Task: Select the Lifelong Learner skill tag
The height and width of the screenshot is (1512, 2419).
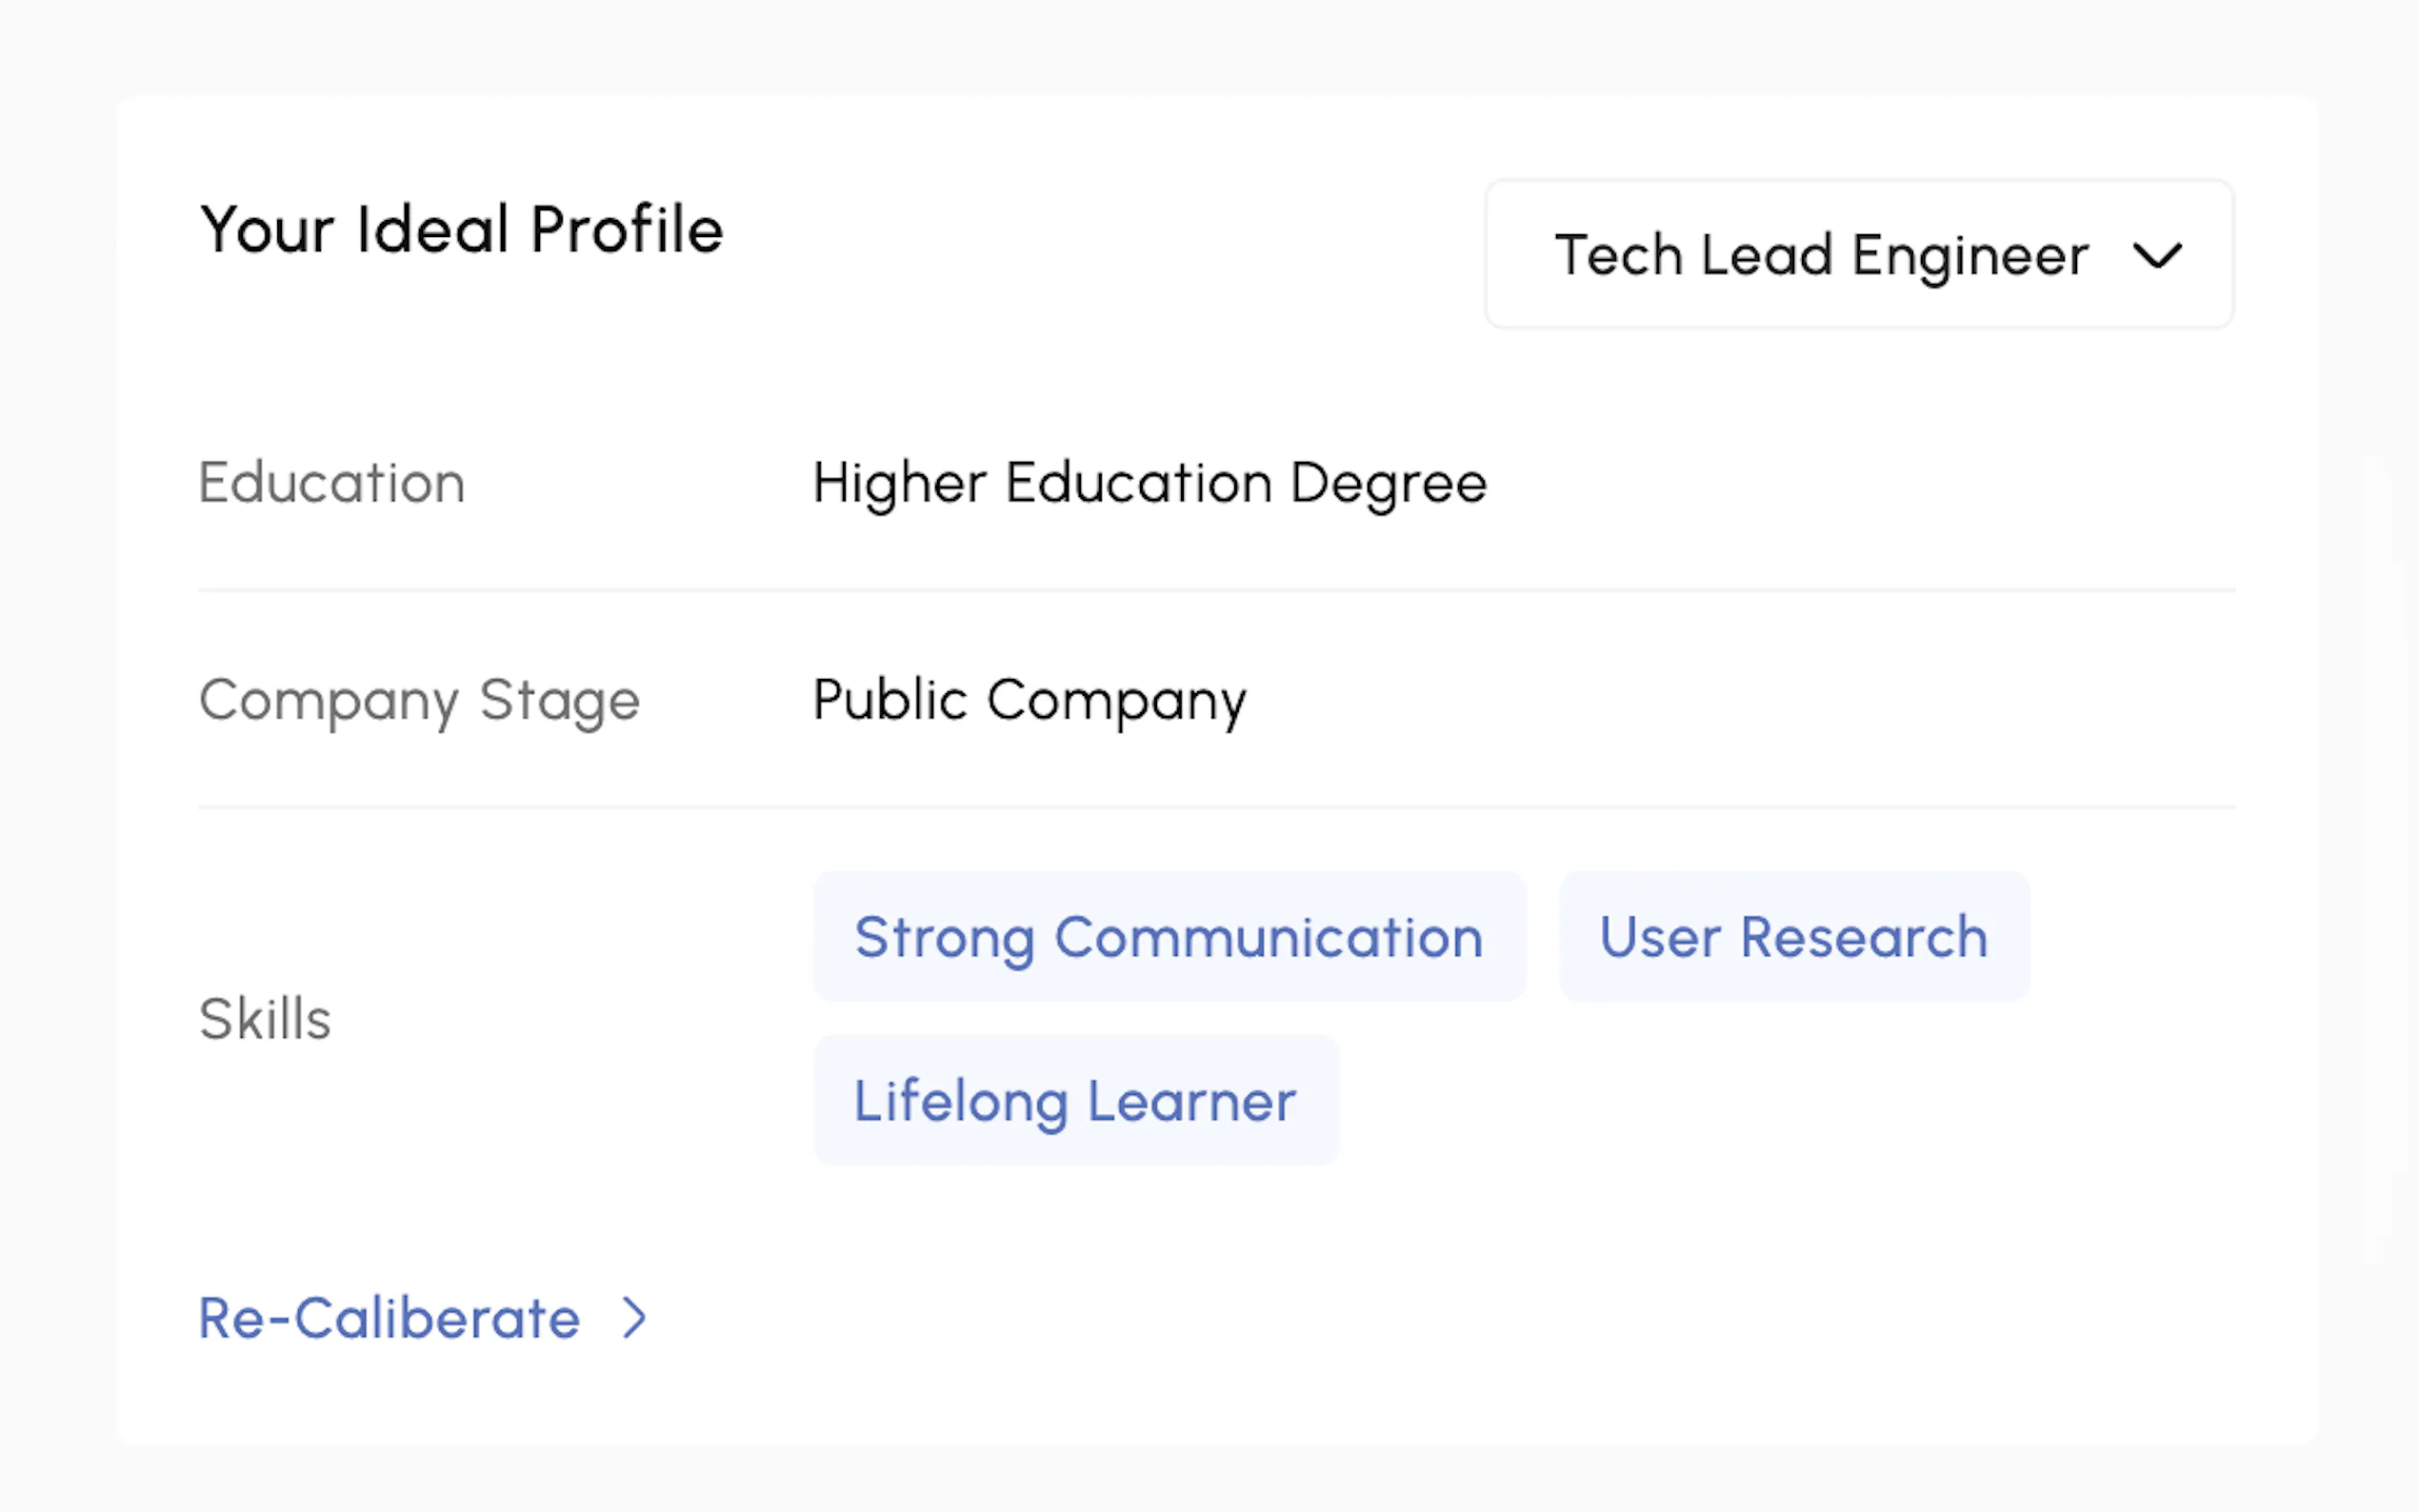Action: (1075, 1100)
